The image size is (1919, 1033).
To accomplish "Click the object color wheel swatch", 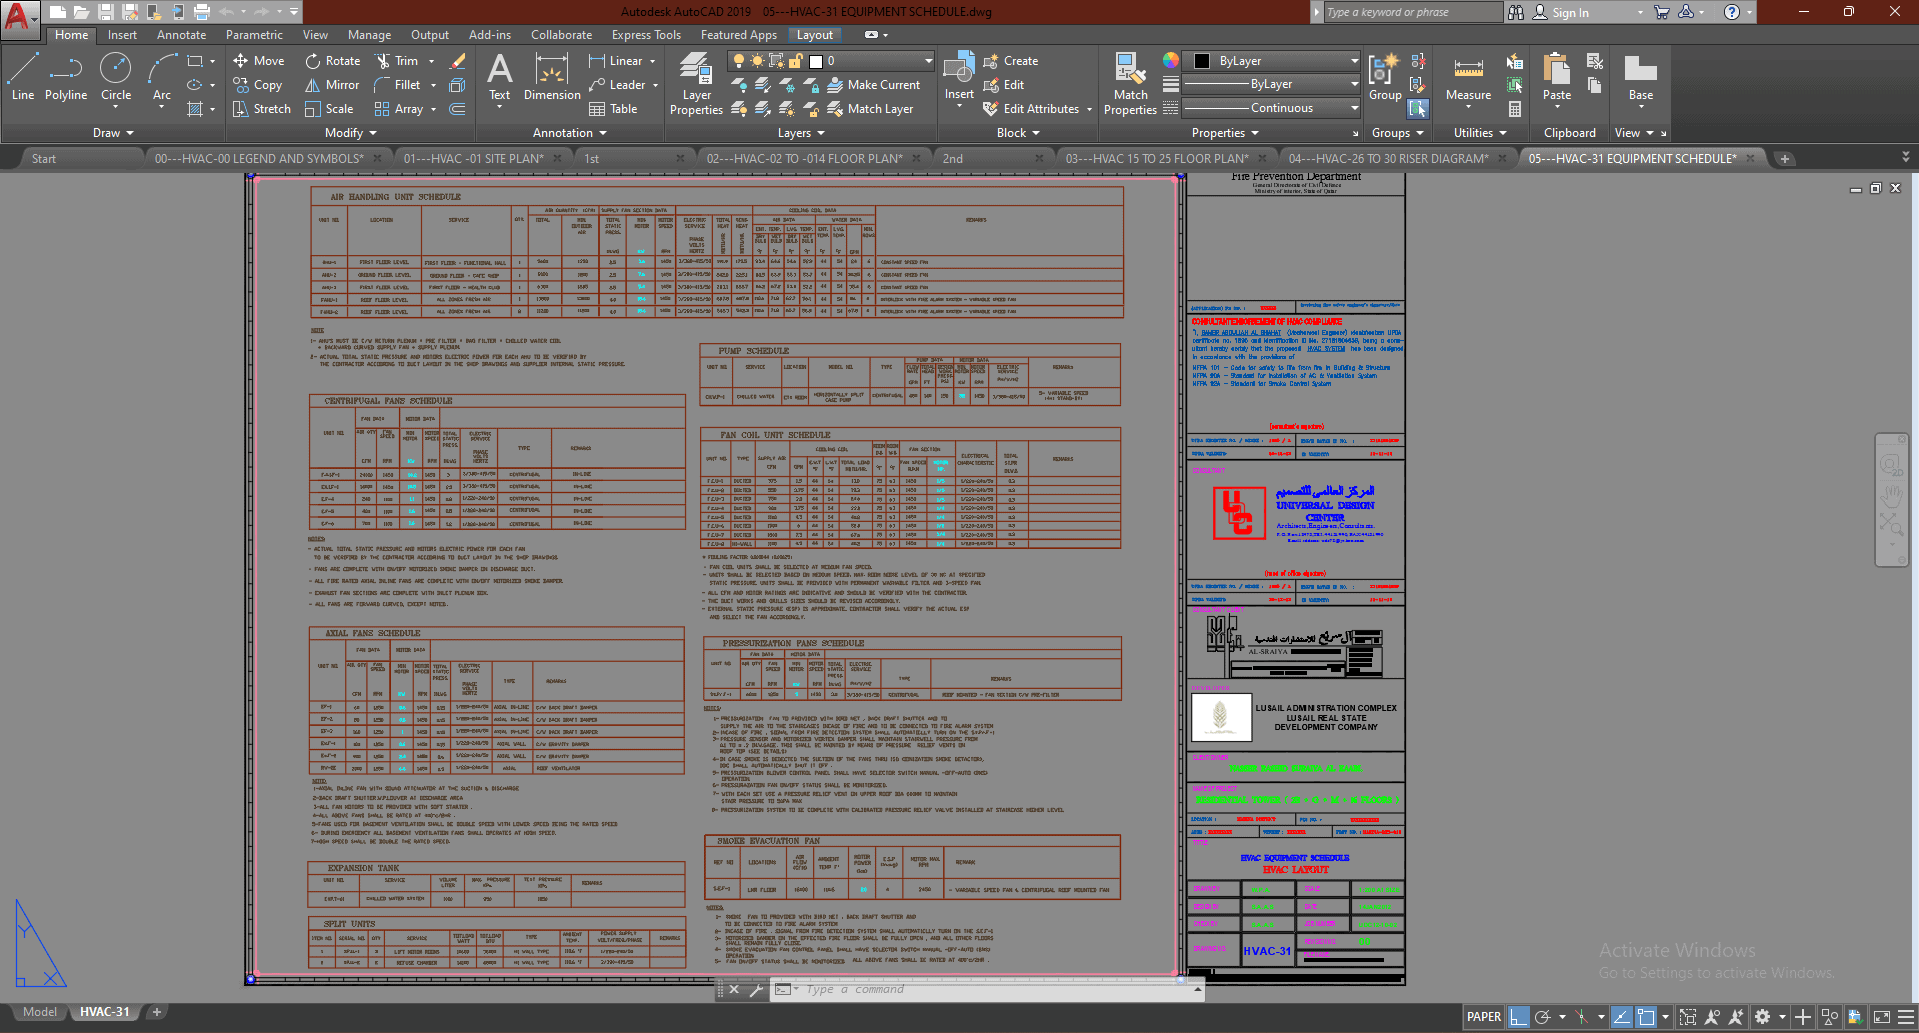I will point(1170,61).
